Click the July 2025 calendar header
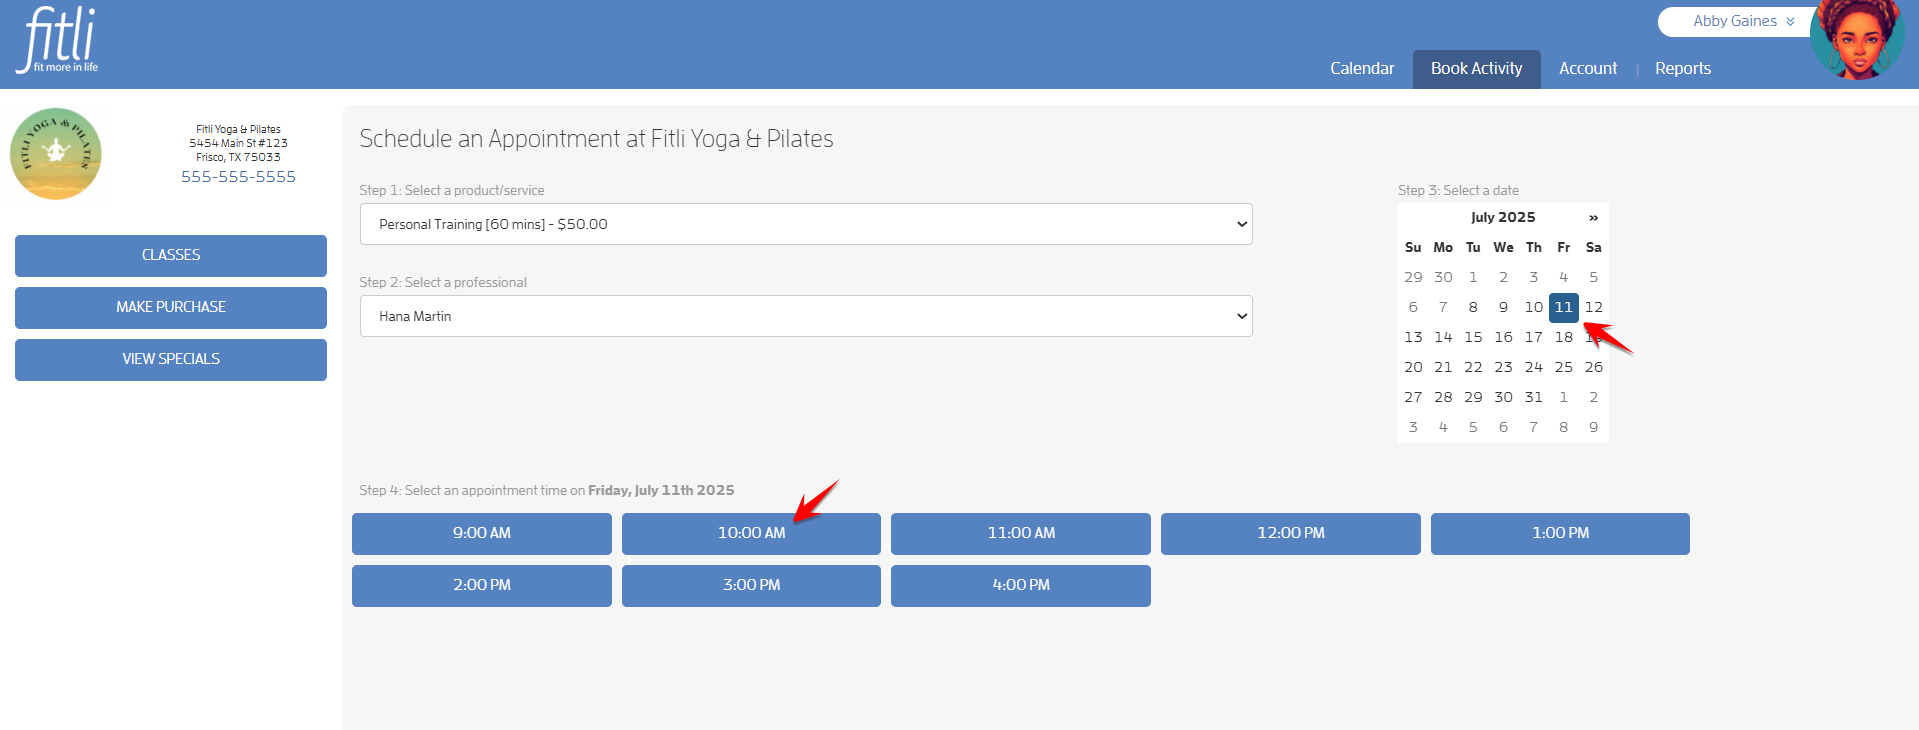The image size is (1919, 730). click(x=1503, y=217)
